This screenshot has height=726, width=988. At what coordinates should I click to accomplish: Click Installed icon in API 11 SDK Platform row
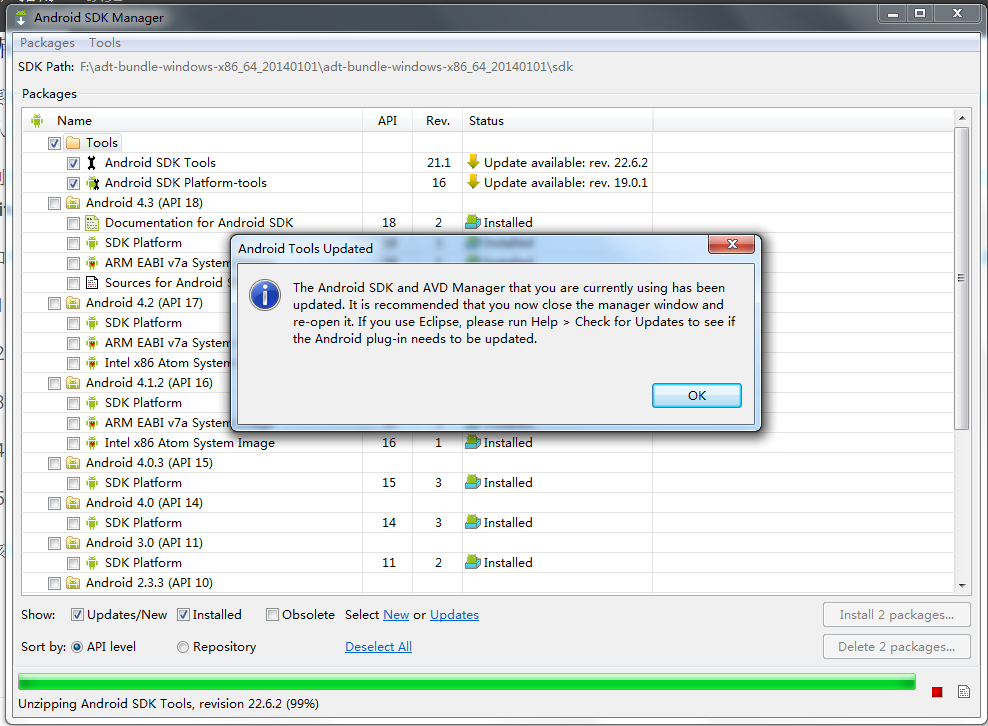[x=473, y=563]
